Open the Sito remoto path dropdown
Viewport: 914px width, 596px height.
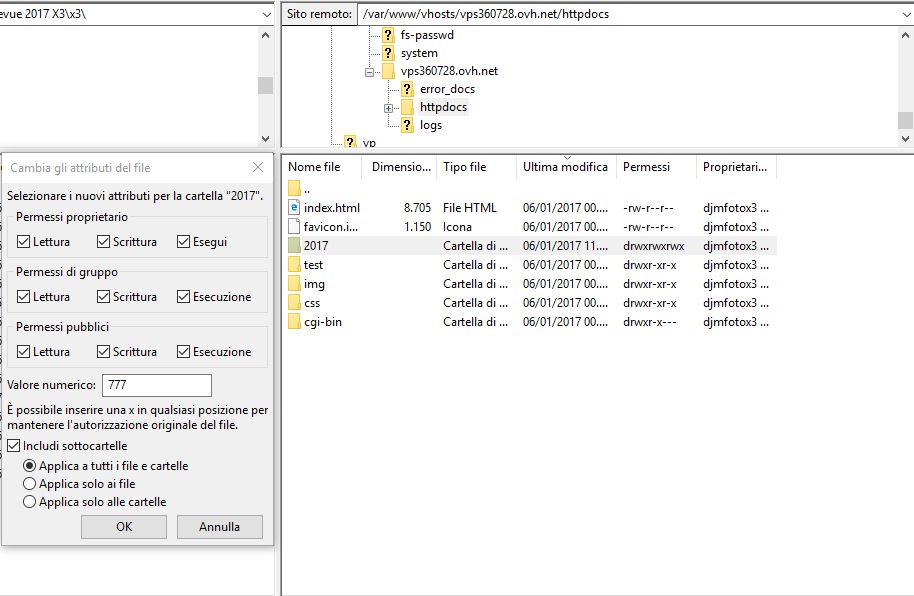906,15
